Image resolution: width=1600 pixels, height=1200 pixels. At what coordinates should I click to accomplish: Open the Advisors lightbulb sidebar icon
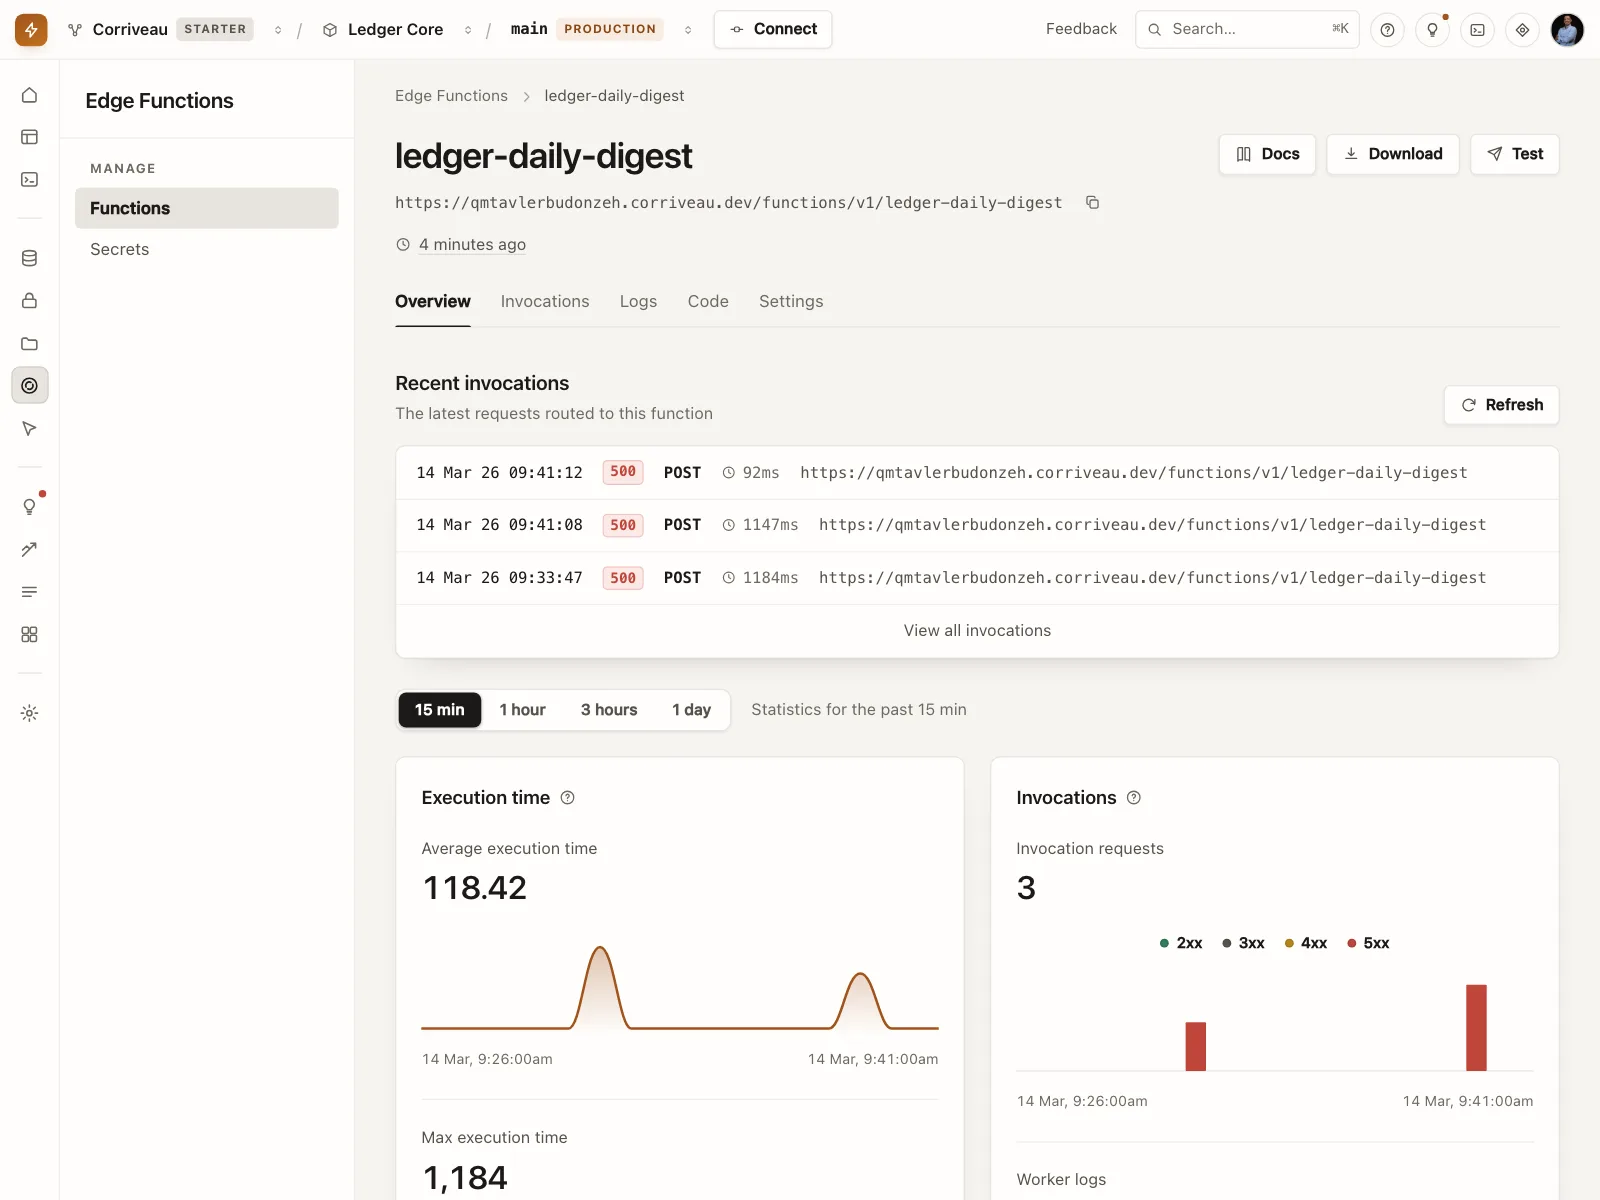[30, 506]
